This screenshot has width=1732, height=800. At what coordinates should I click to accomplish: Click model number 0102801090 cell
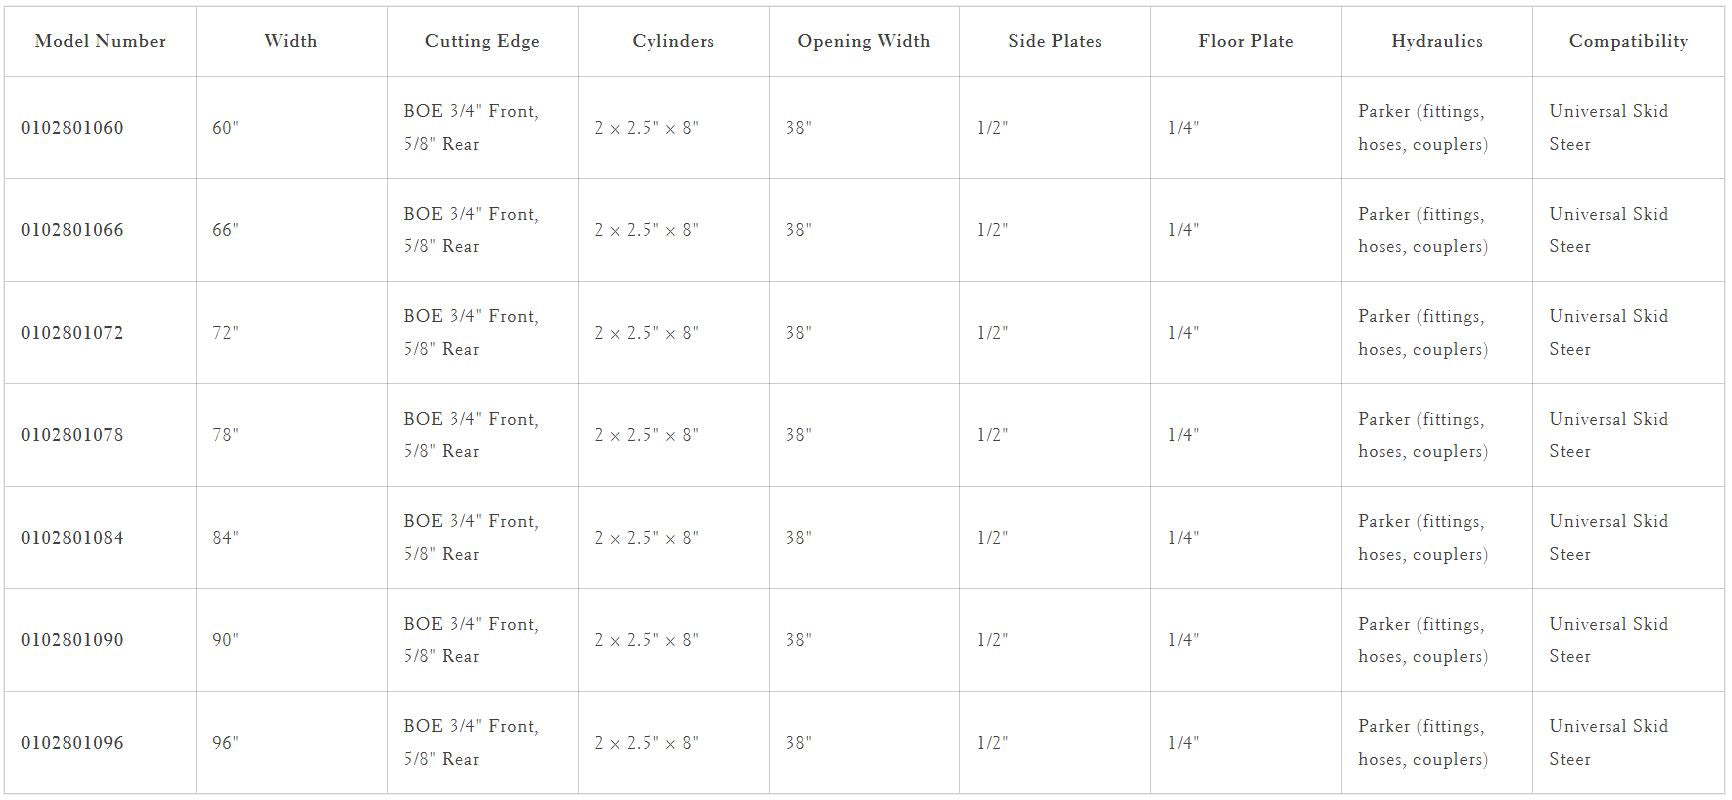[72, 640]
